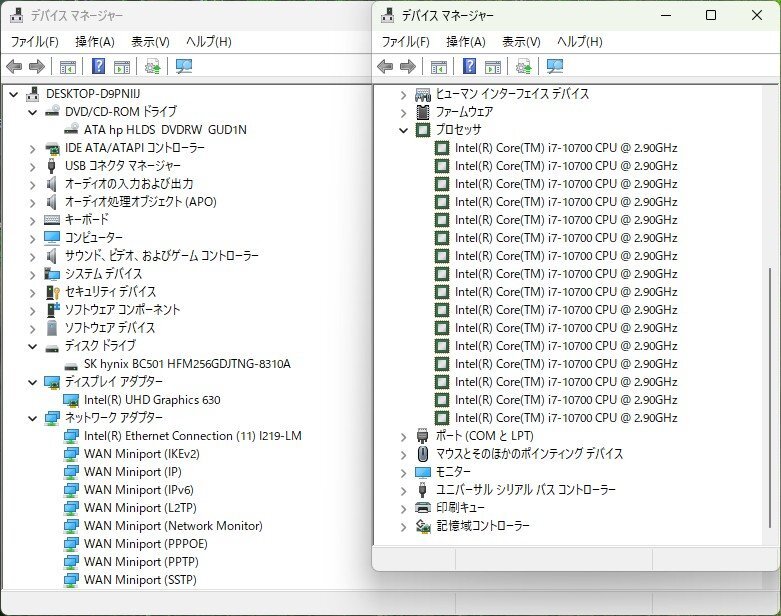Select the keyboard category icon
This screenshot has width=781, height=616.
click(52, 220)
